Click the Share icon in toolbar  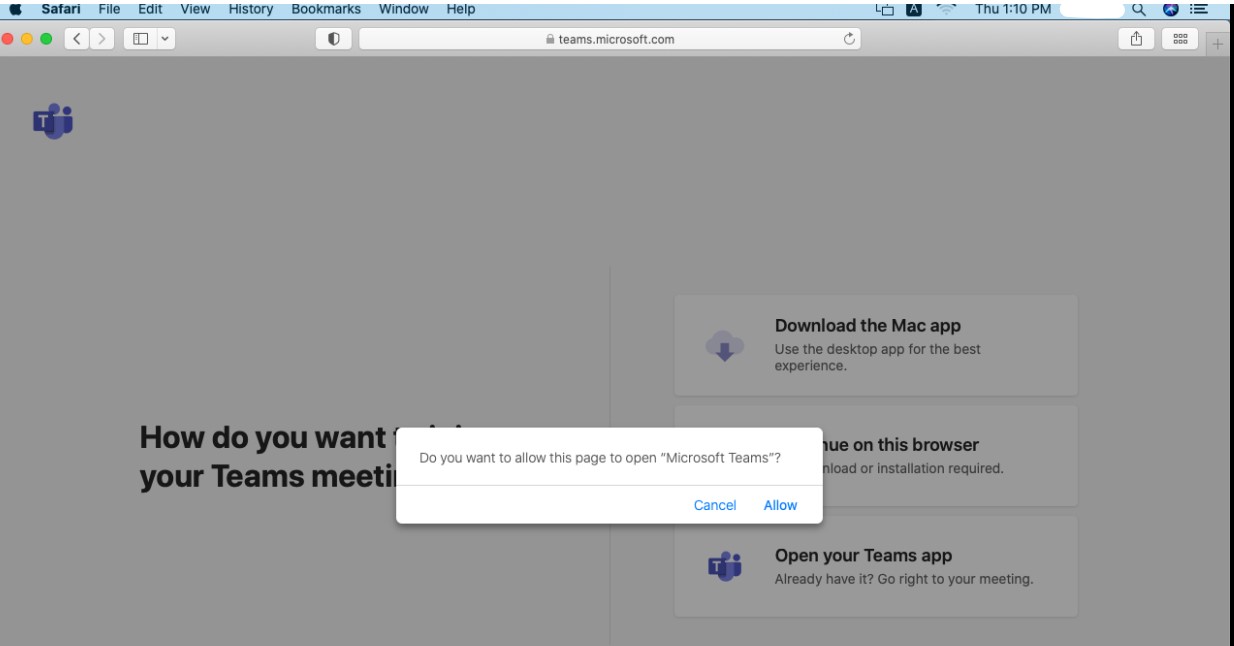1136,39
